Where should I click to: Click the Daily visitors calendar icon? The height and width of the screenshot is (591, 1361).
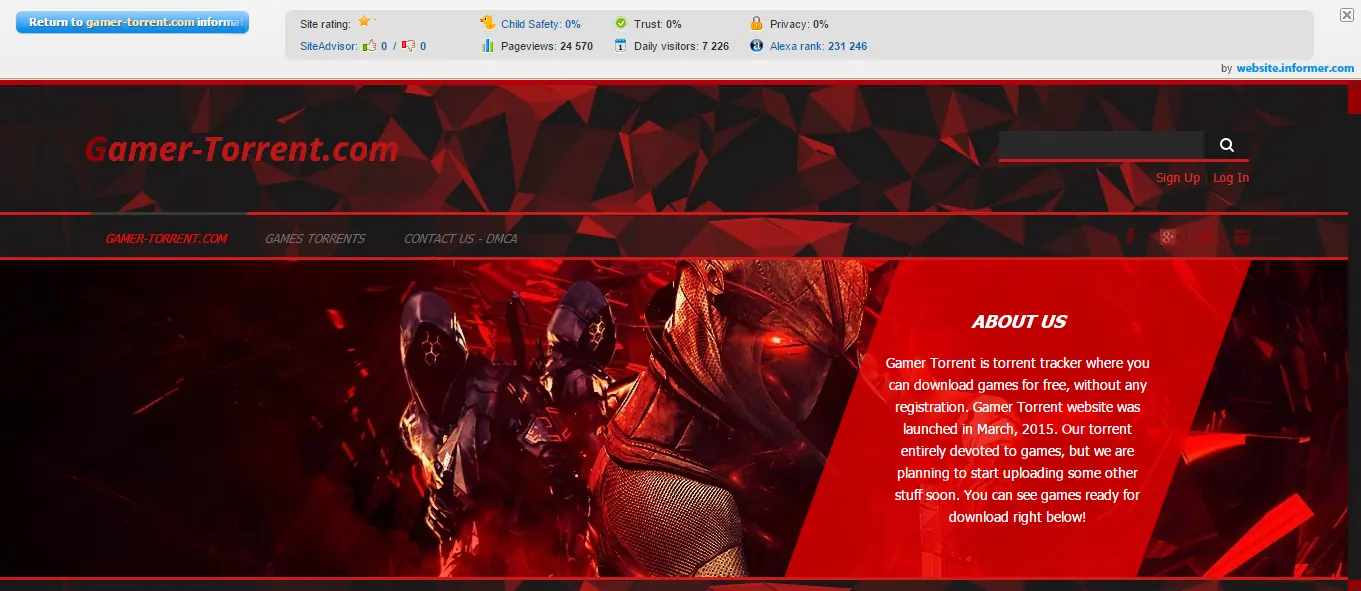(x=621, y=45)
